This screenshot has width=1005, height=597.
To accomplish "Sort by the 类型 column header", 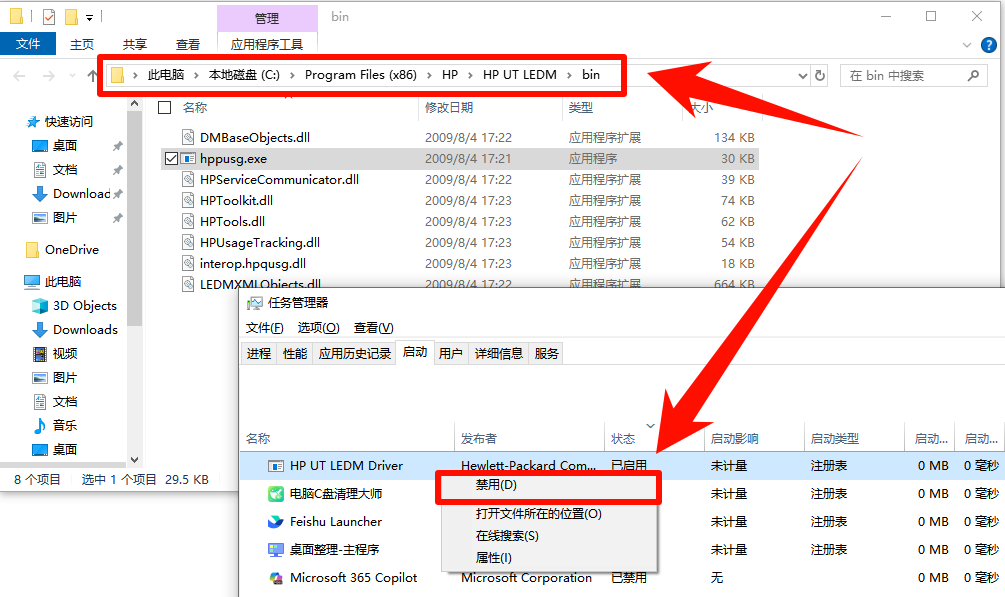I will (581, 107).
